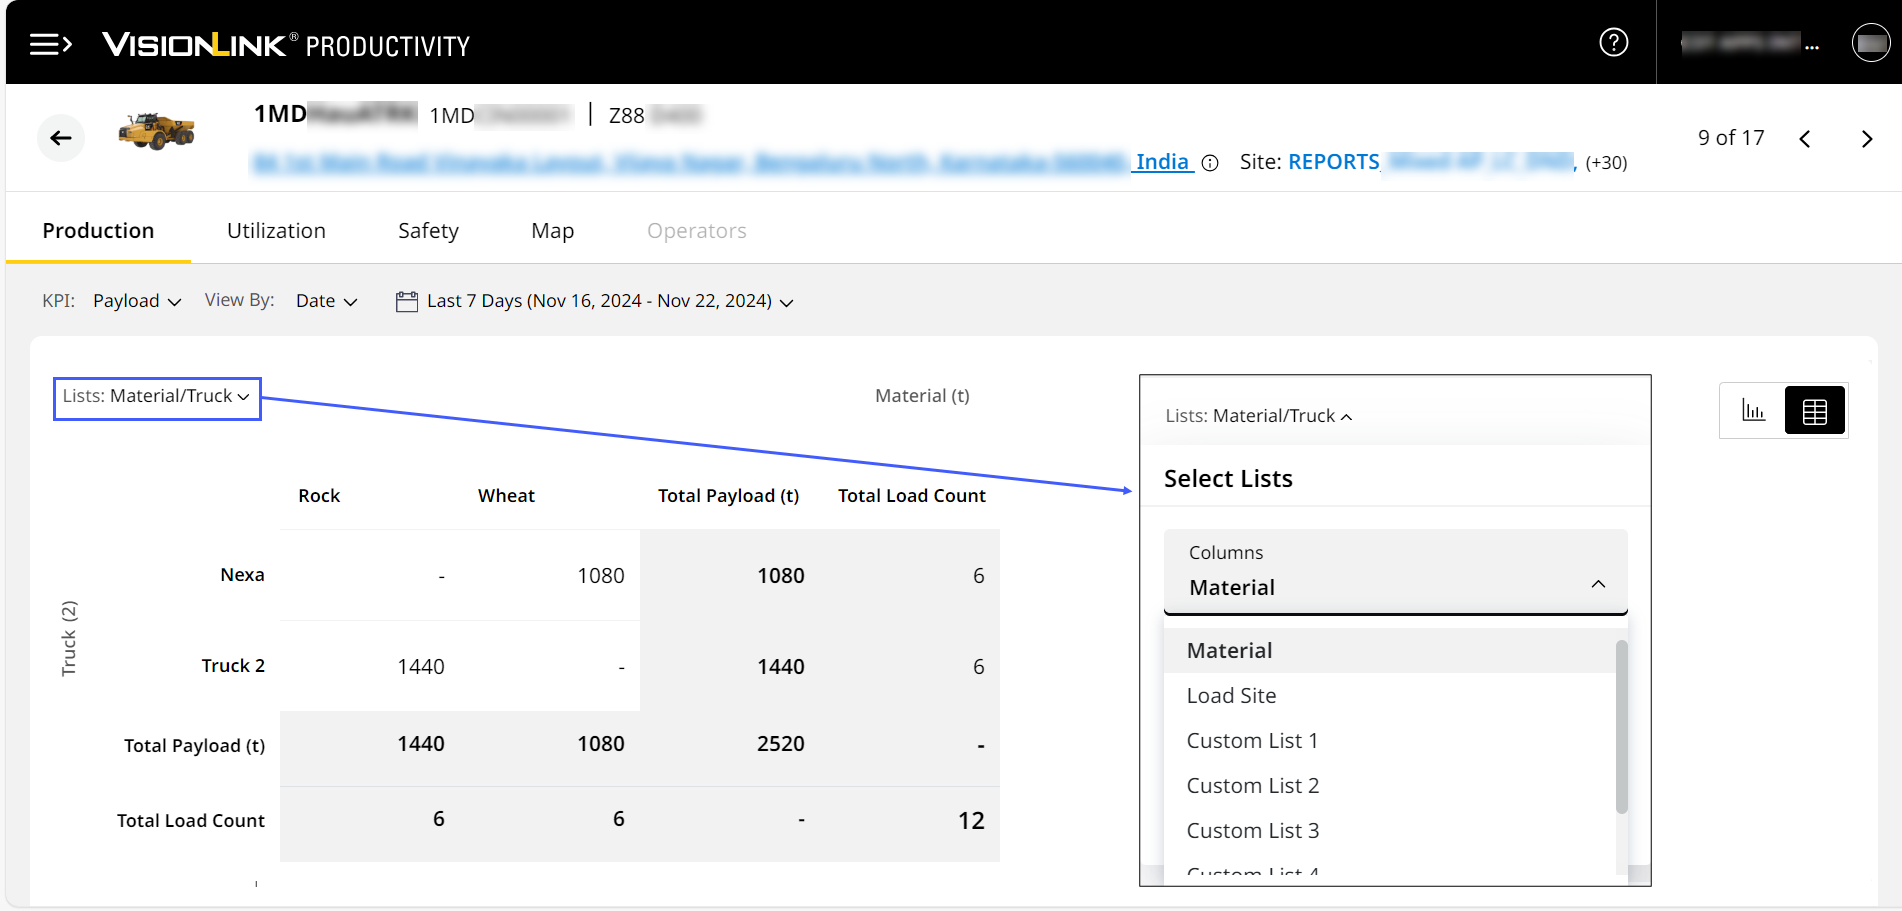Switch to the Safety tab
This screenshot has height=911, width=1902.
(428, 231)
